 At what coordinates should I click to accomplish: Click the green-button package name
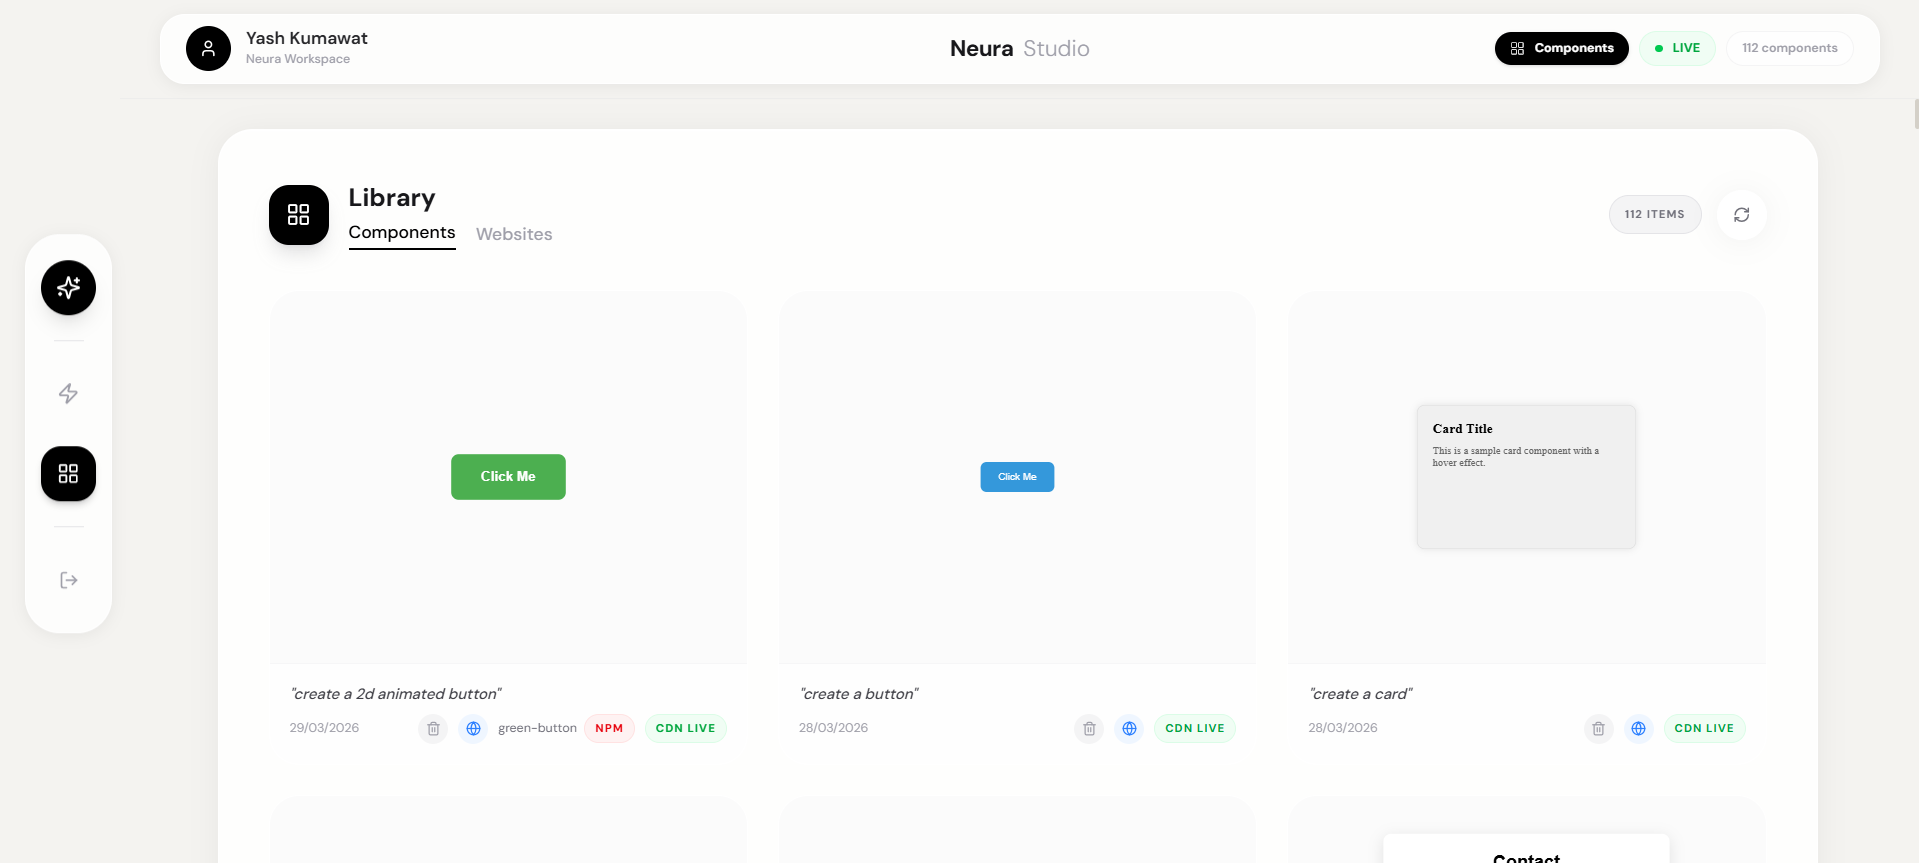point(537,728)
